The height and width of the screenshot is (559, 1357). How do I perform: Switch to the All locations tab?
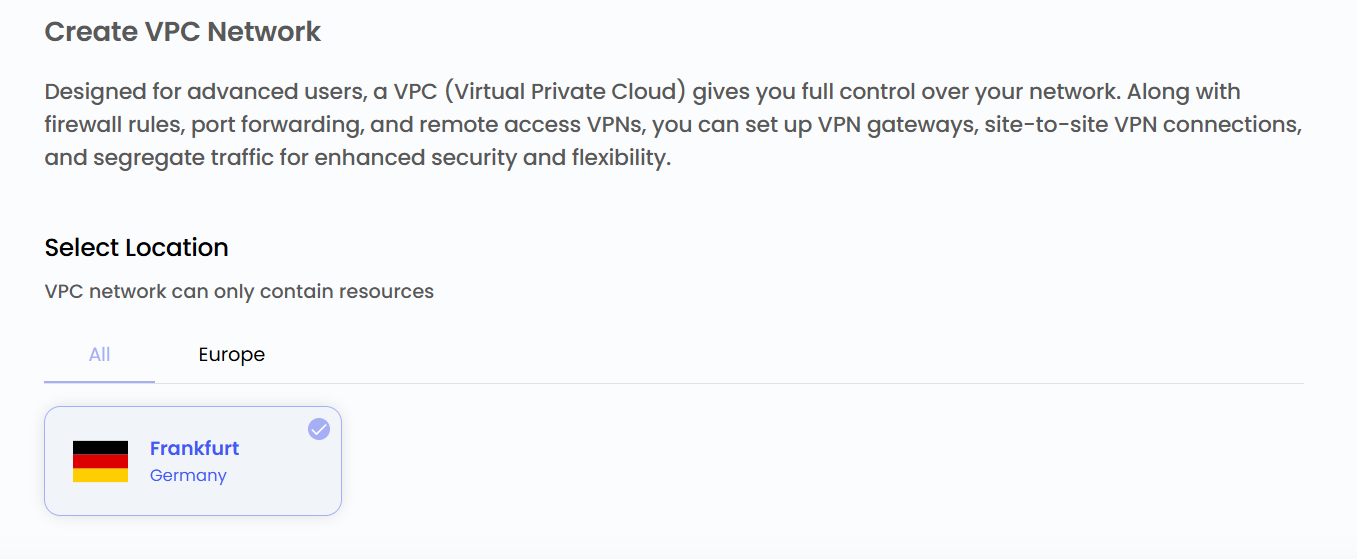pyautogui.click(x=99, y=354)
